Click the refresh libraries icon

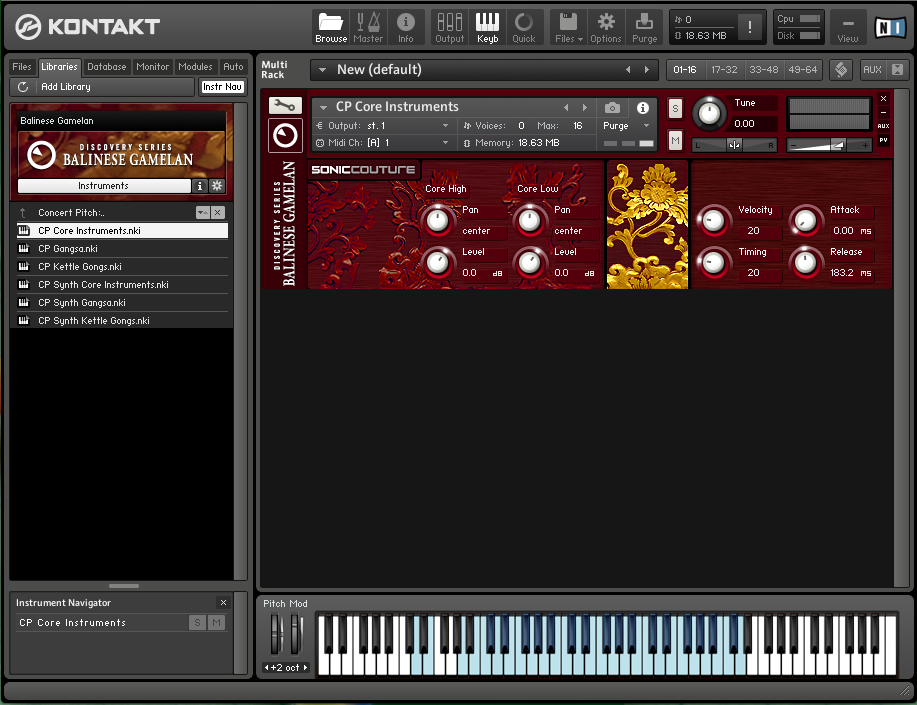click(x=23, y=87)
